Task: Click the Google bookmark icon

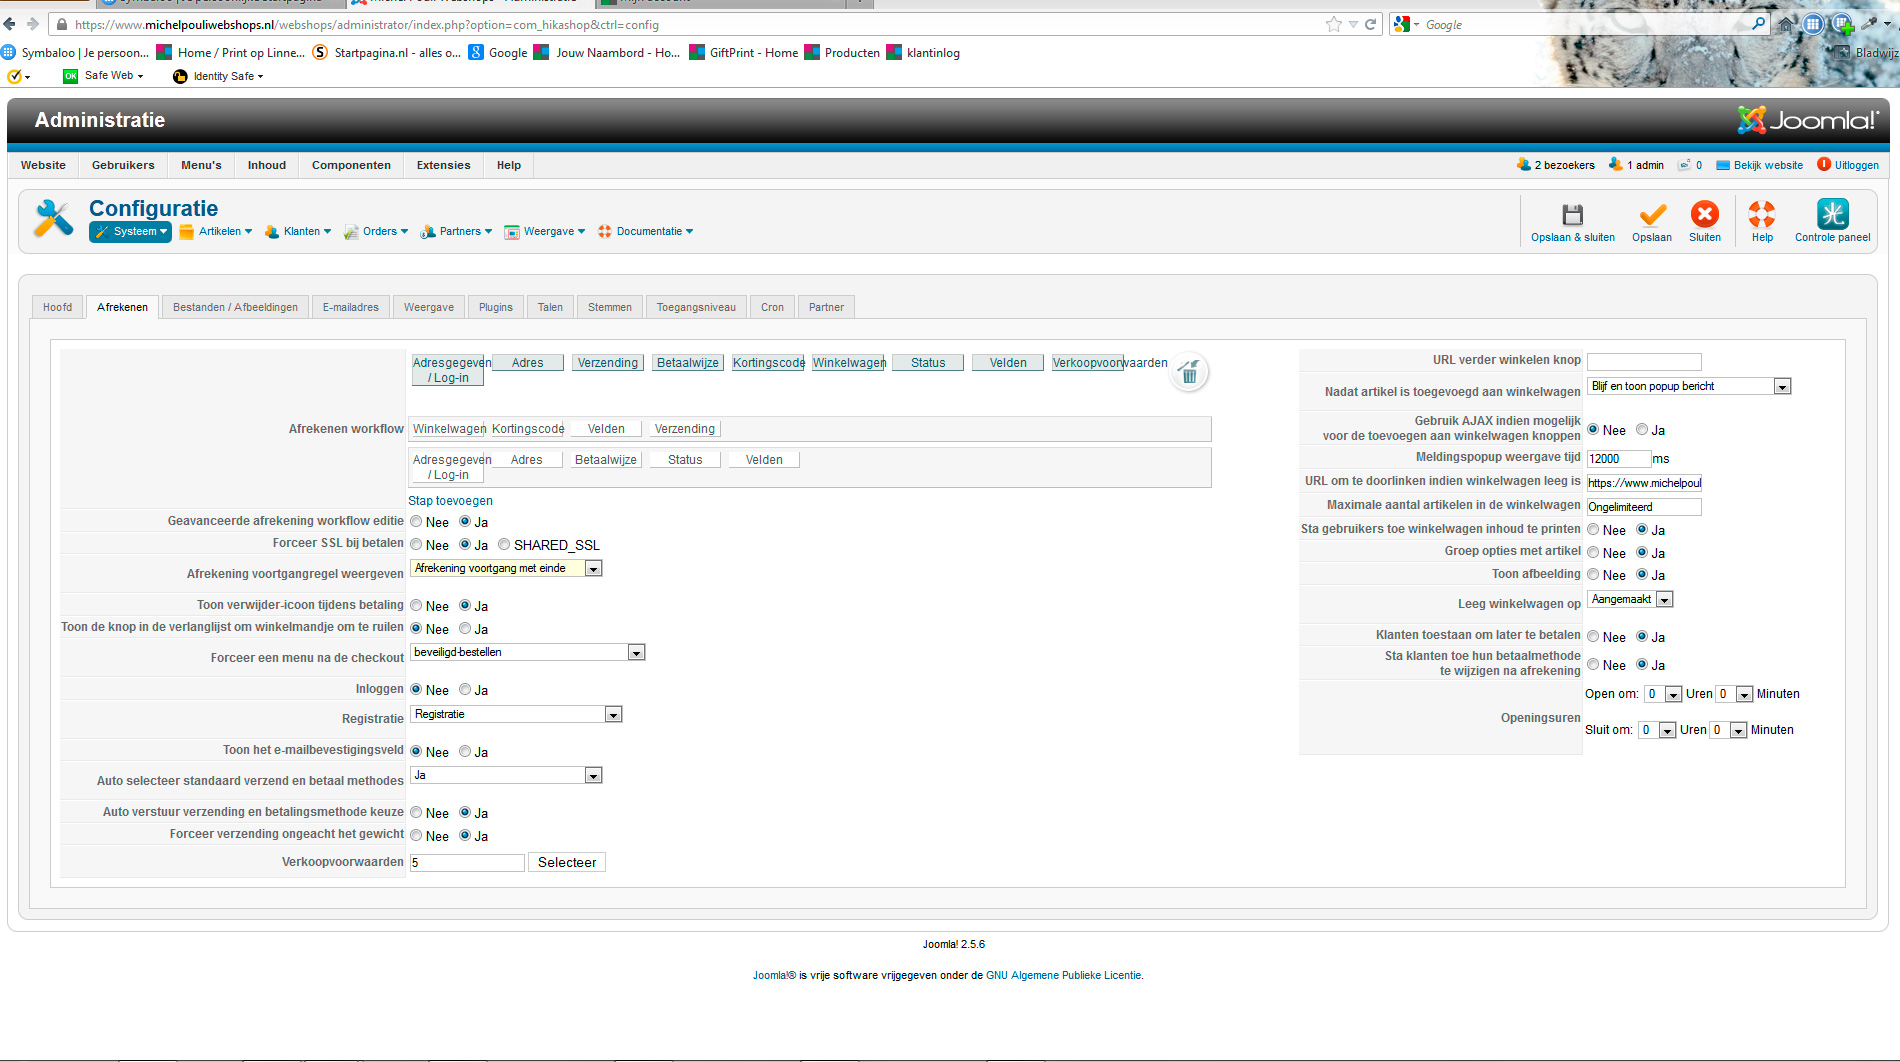Action: 477,53
